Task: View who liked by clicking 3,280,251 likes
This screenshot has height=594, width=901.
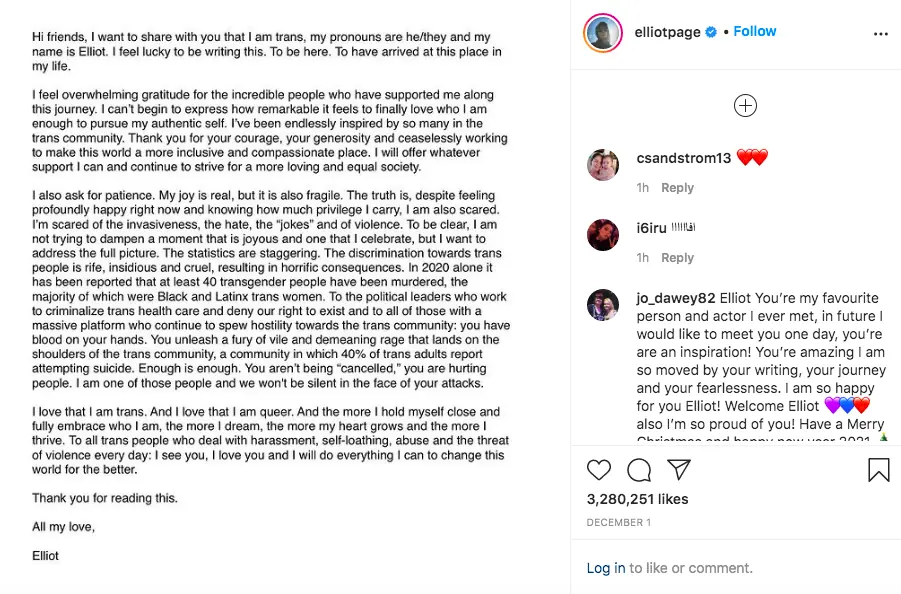Action: click(636, 501)
